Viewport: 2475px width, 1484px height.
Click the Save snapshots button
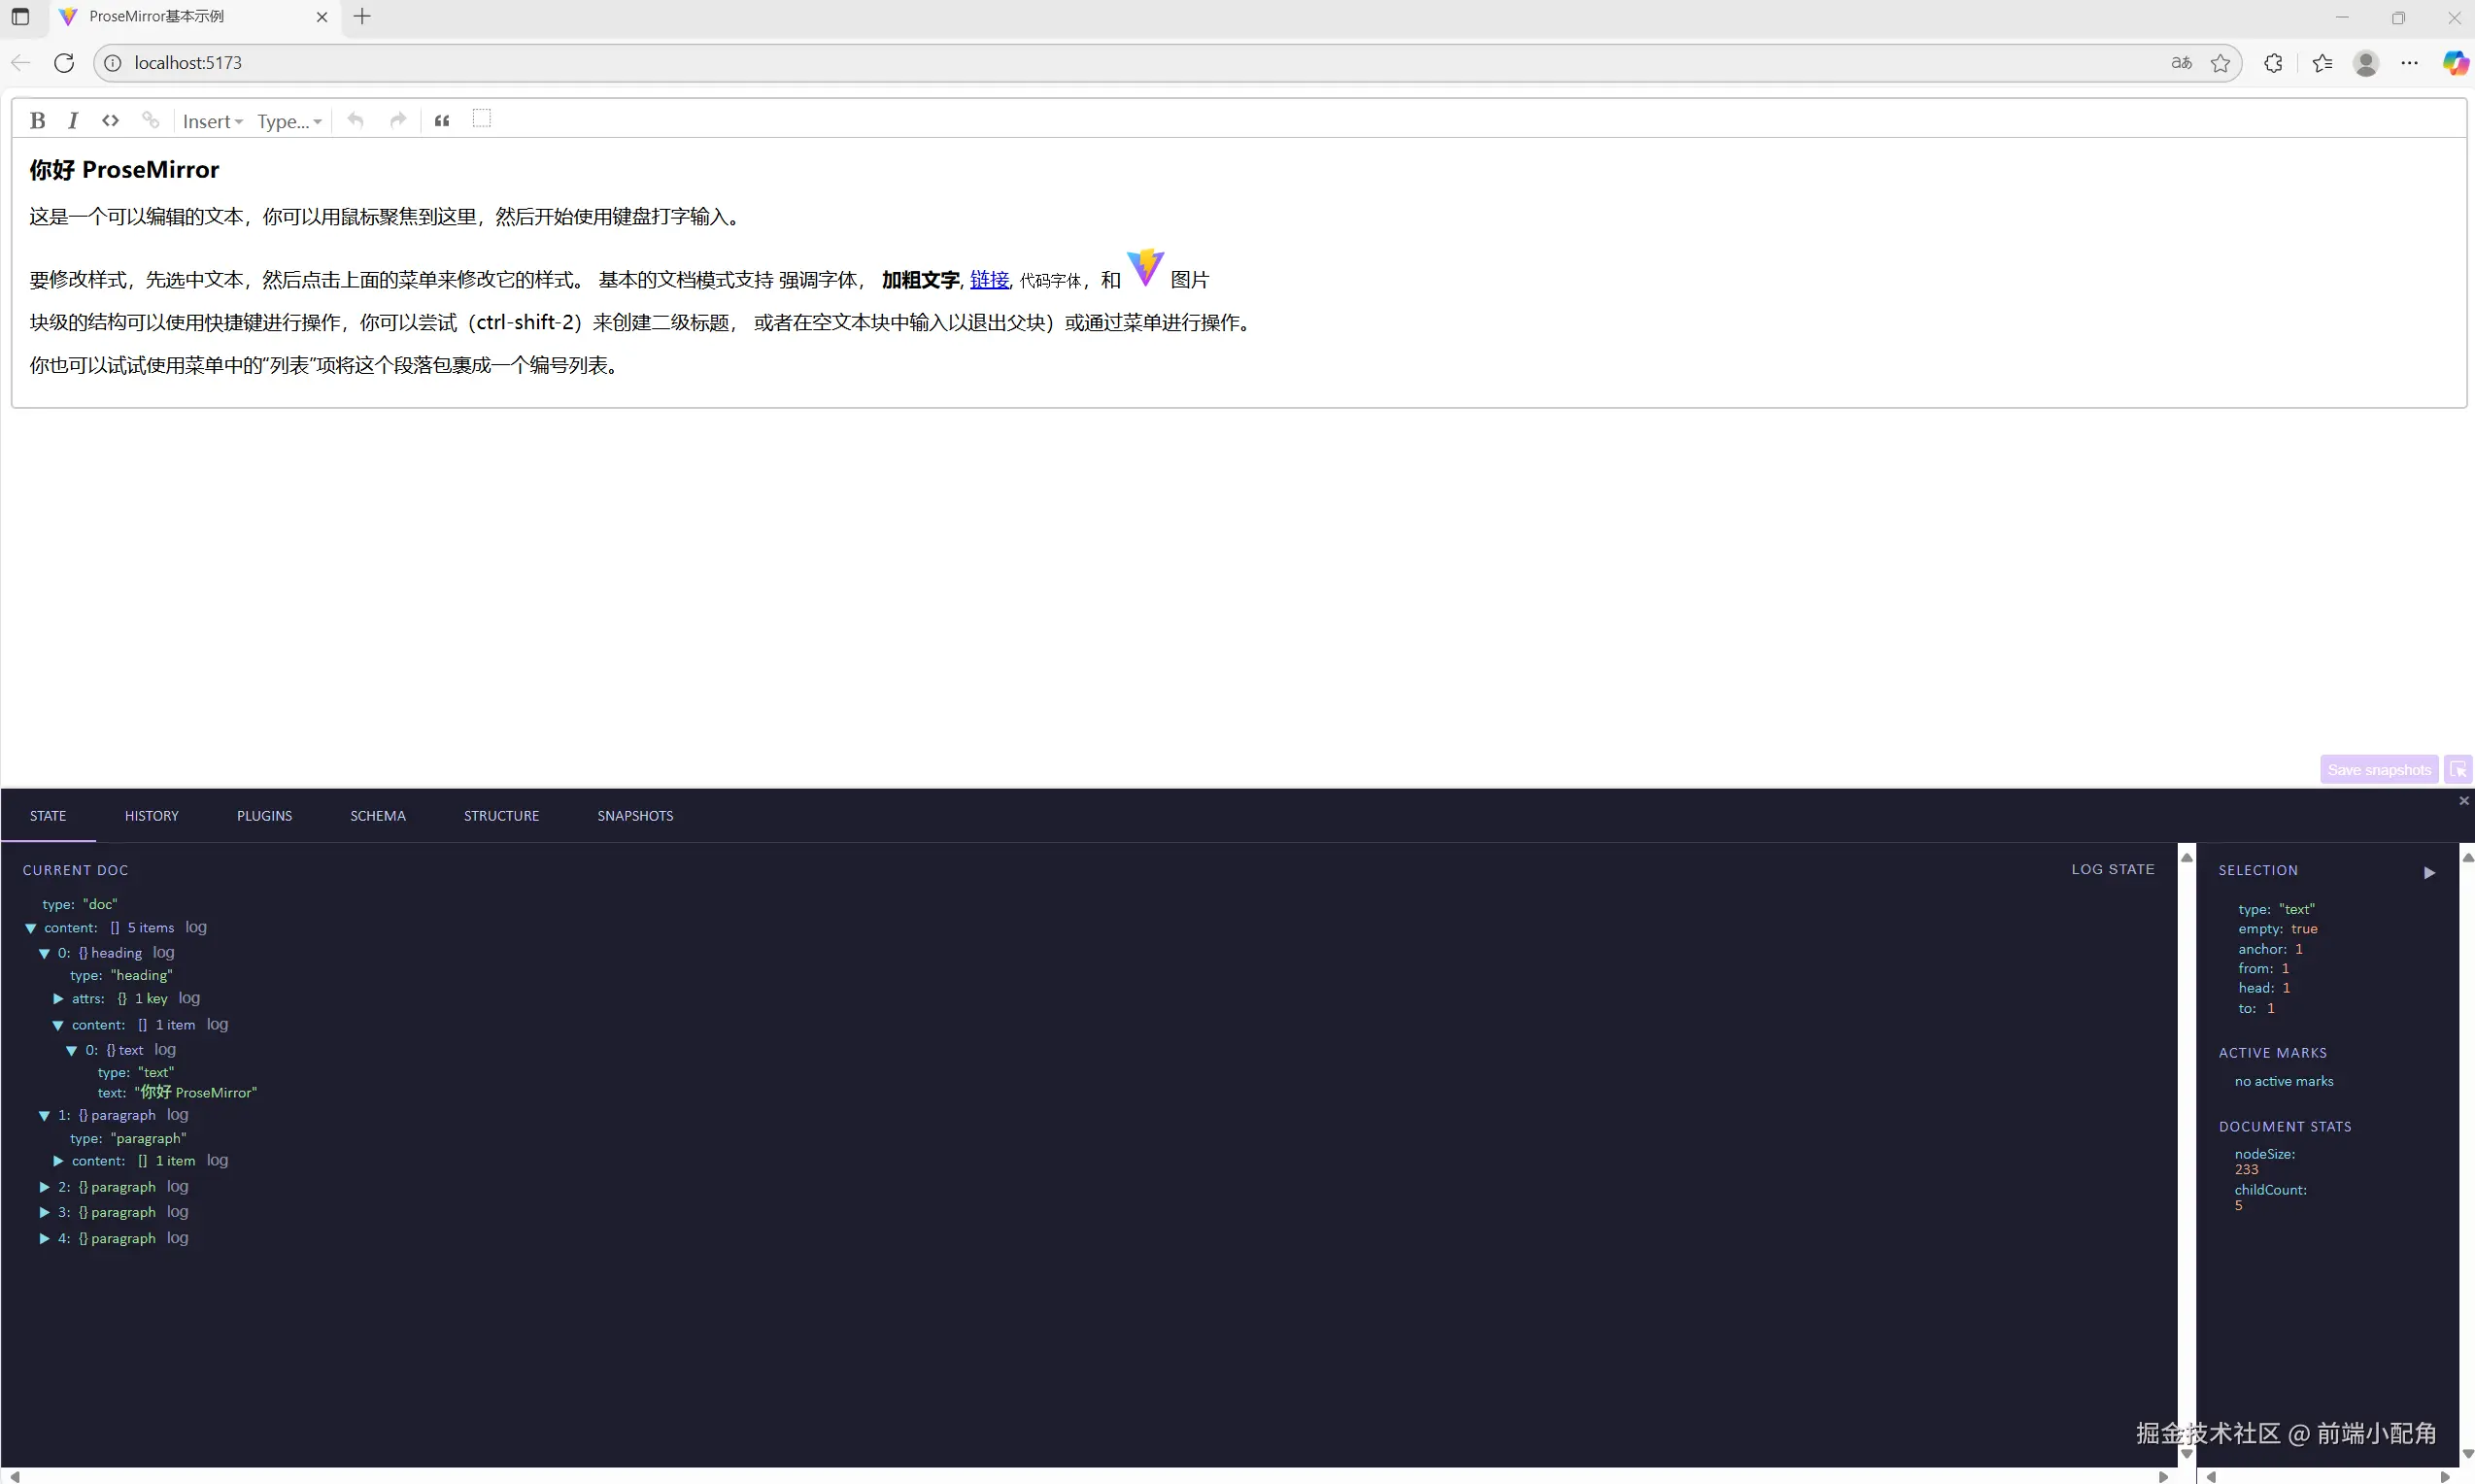coord(2379,769)
